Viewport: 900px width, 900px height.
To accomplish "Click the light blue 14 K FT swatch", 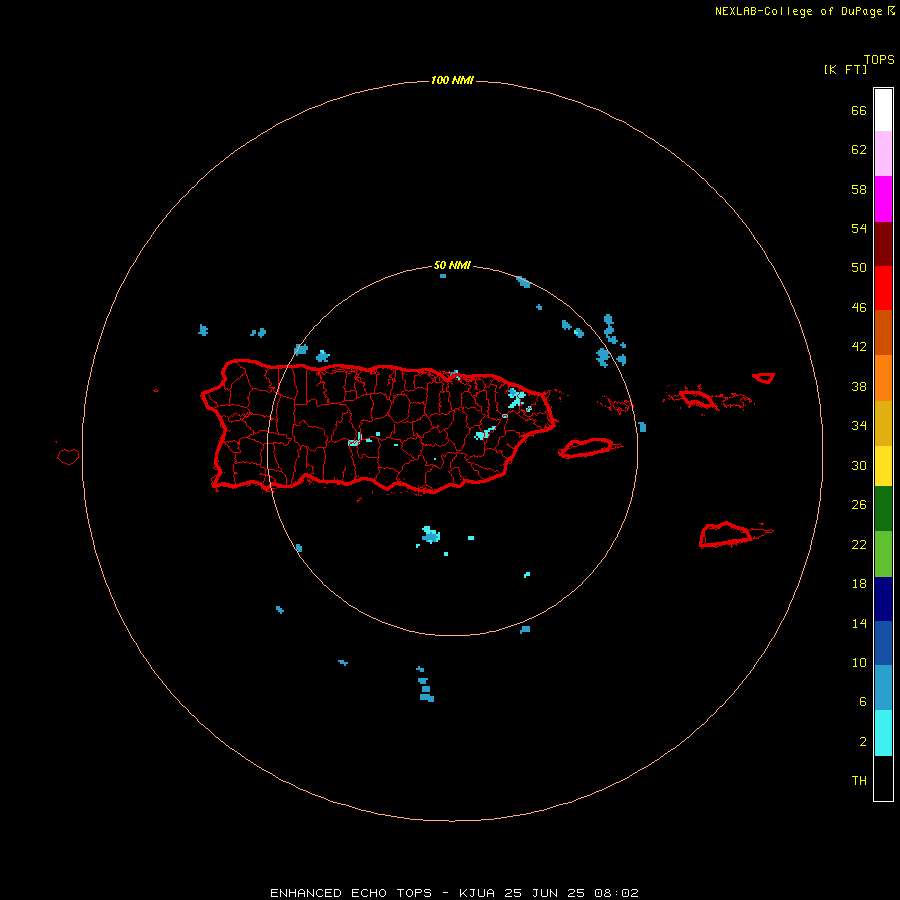I will [883, 688].
